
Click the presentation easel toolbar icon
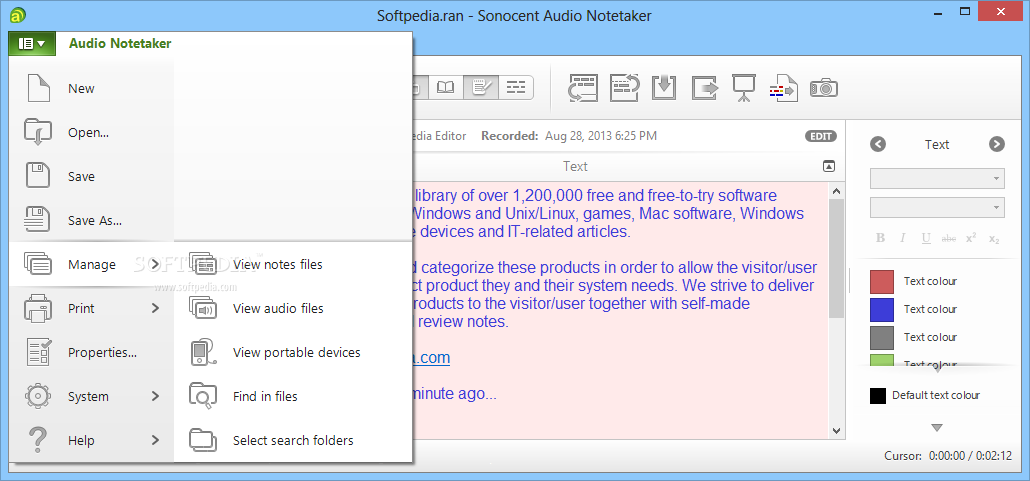pyautogui.click(x=744, y=87)
